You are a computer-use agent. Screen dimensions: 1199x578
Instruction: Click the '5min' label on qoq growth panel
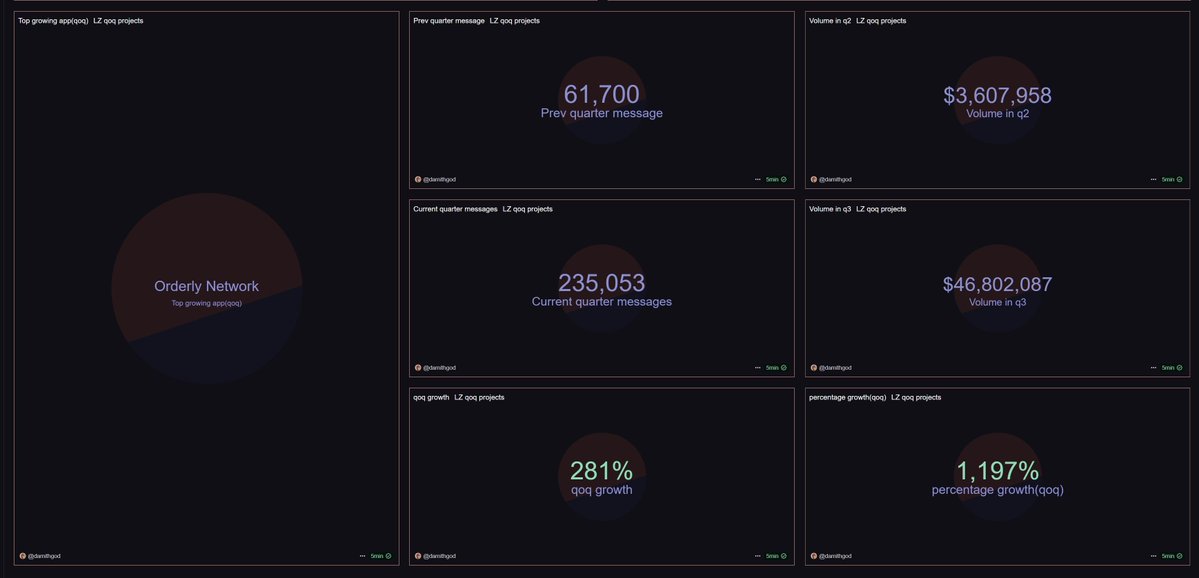[x=772, y=556]
